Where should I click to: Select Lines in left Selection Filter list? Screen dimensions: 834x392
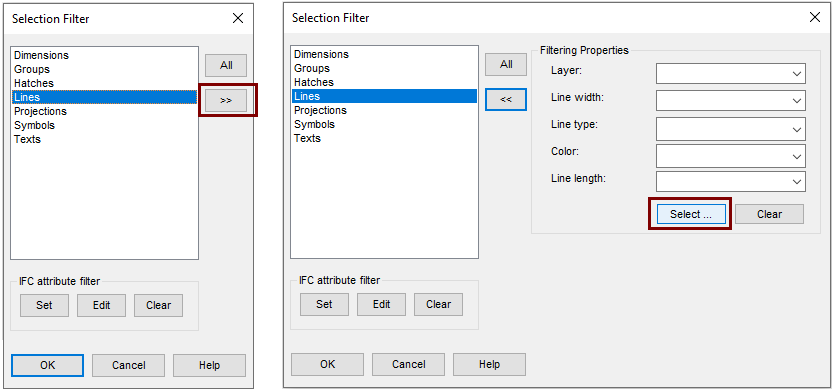point(105,97)
